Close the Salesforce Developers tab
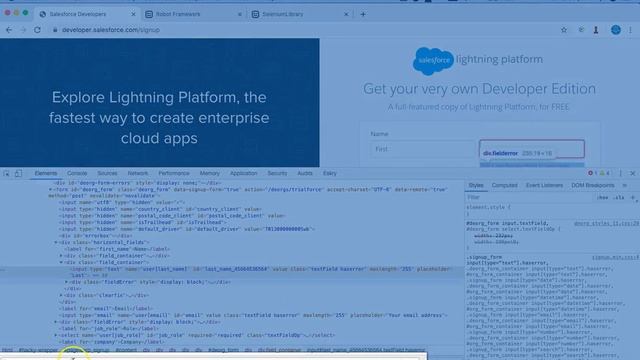 coord(133,14)
